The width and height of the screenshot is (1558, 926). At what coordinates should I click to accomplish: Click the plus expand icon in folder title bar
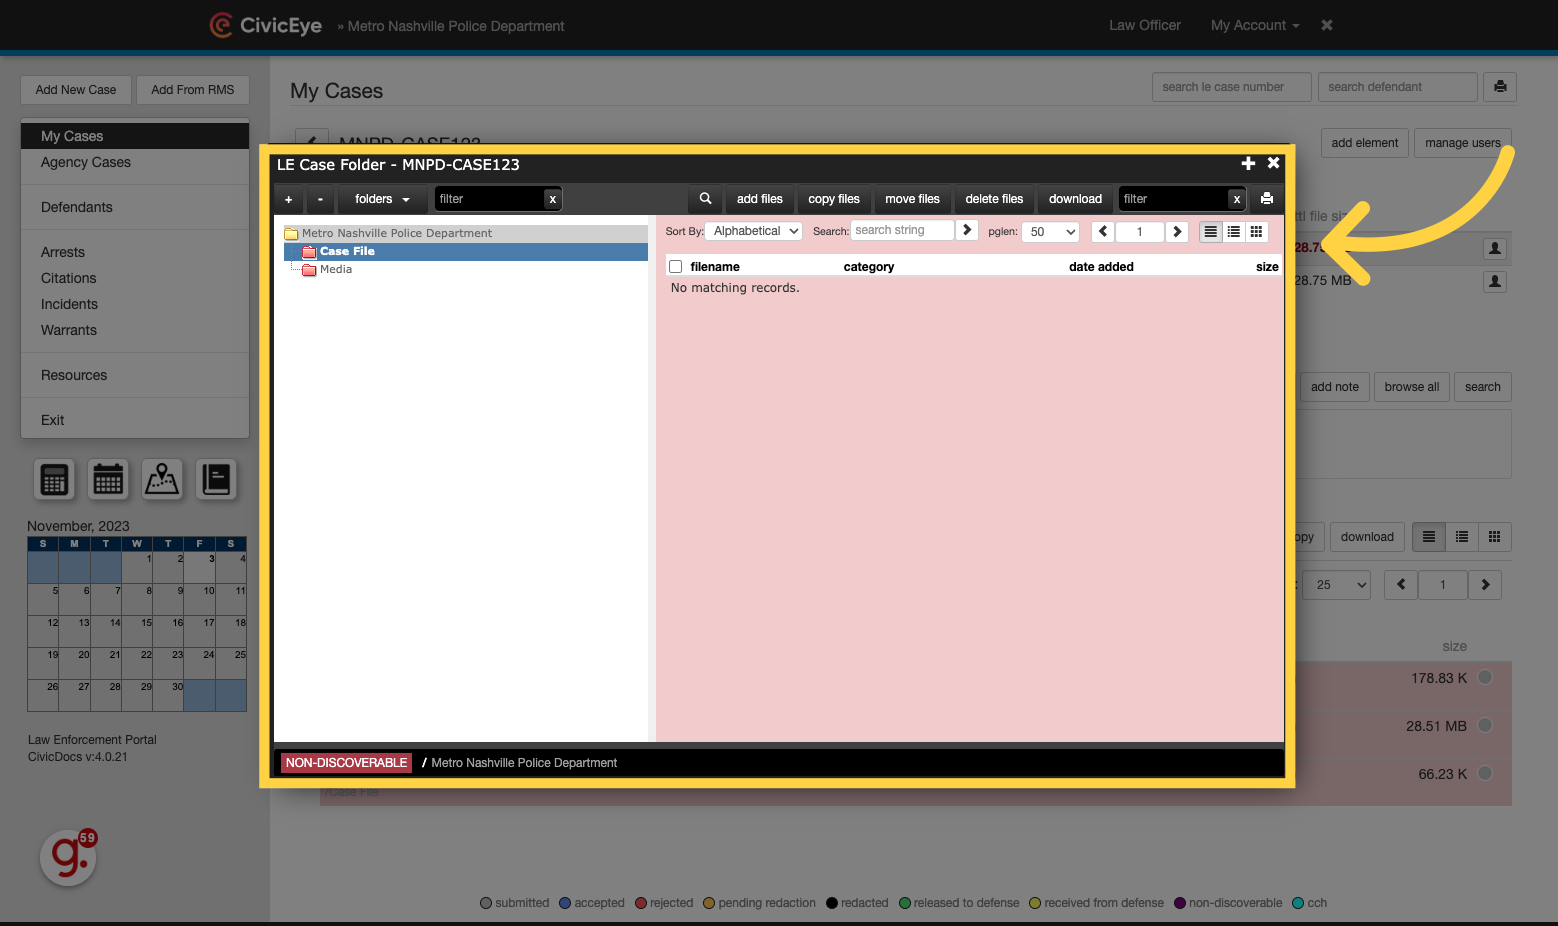pos(1248,163)
